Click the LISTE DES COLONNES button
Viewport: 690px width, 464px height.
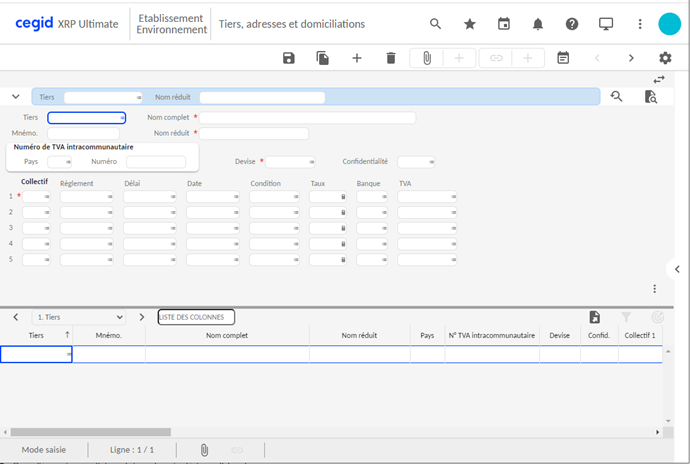coord(196,317)
